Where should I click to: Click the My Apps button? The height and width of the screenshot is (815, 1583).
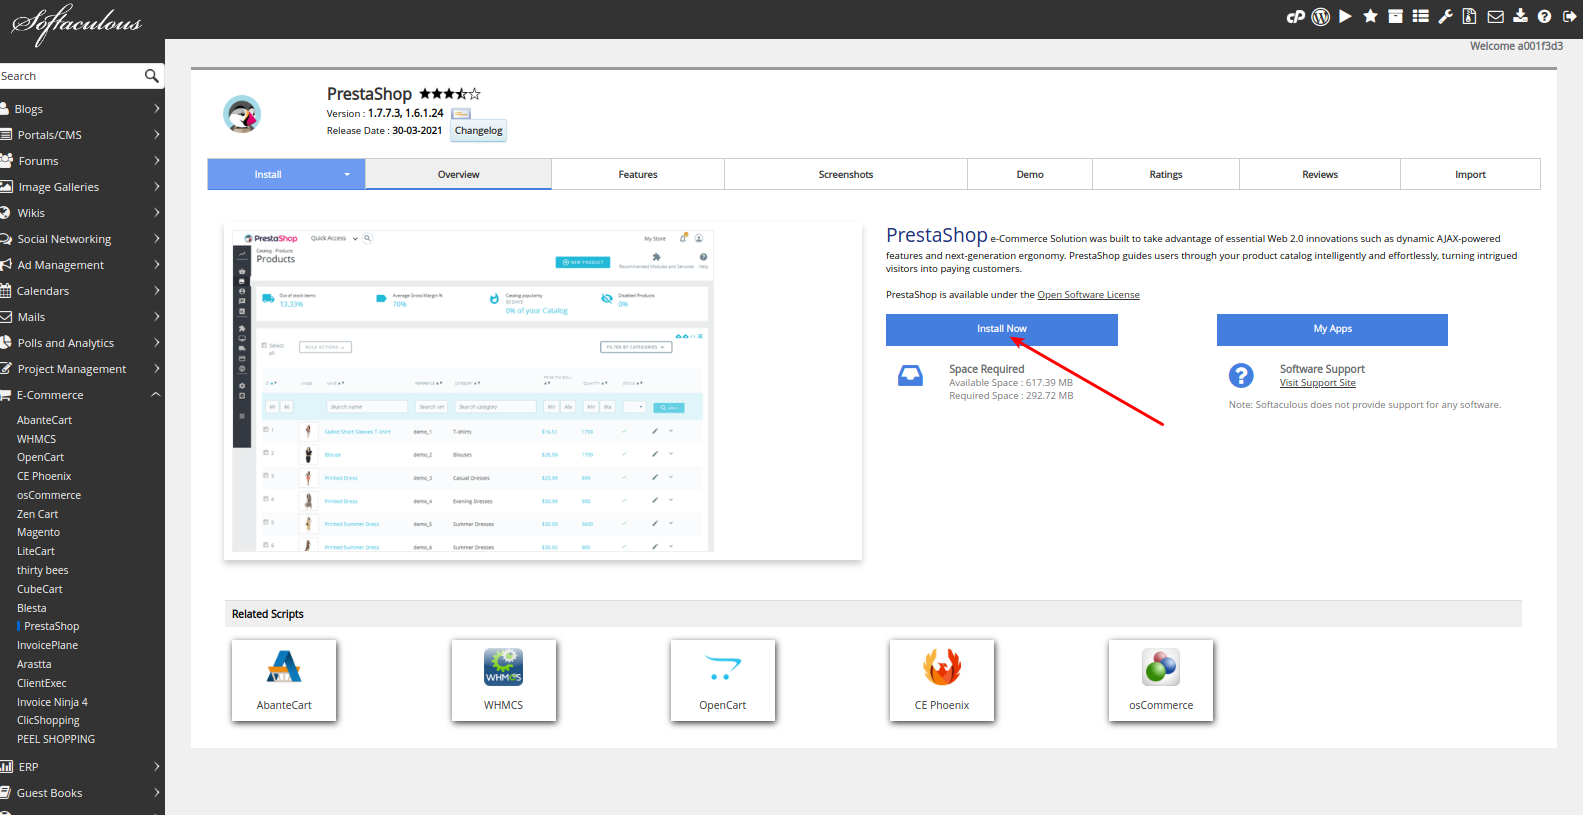point(1332,329)
